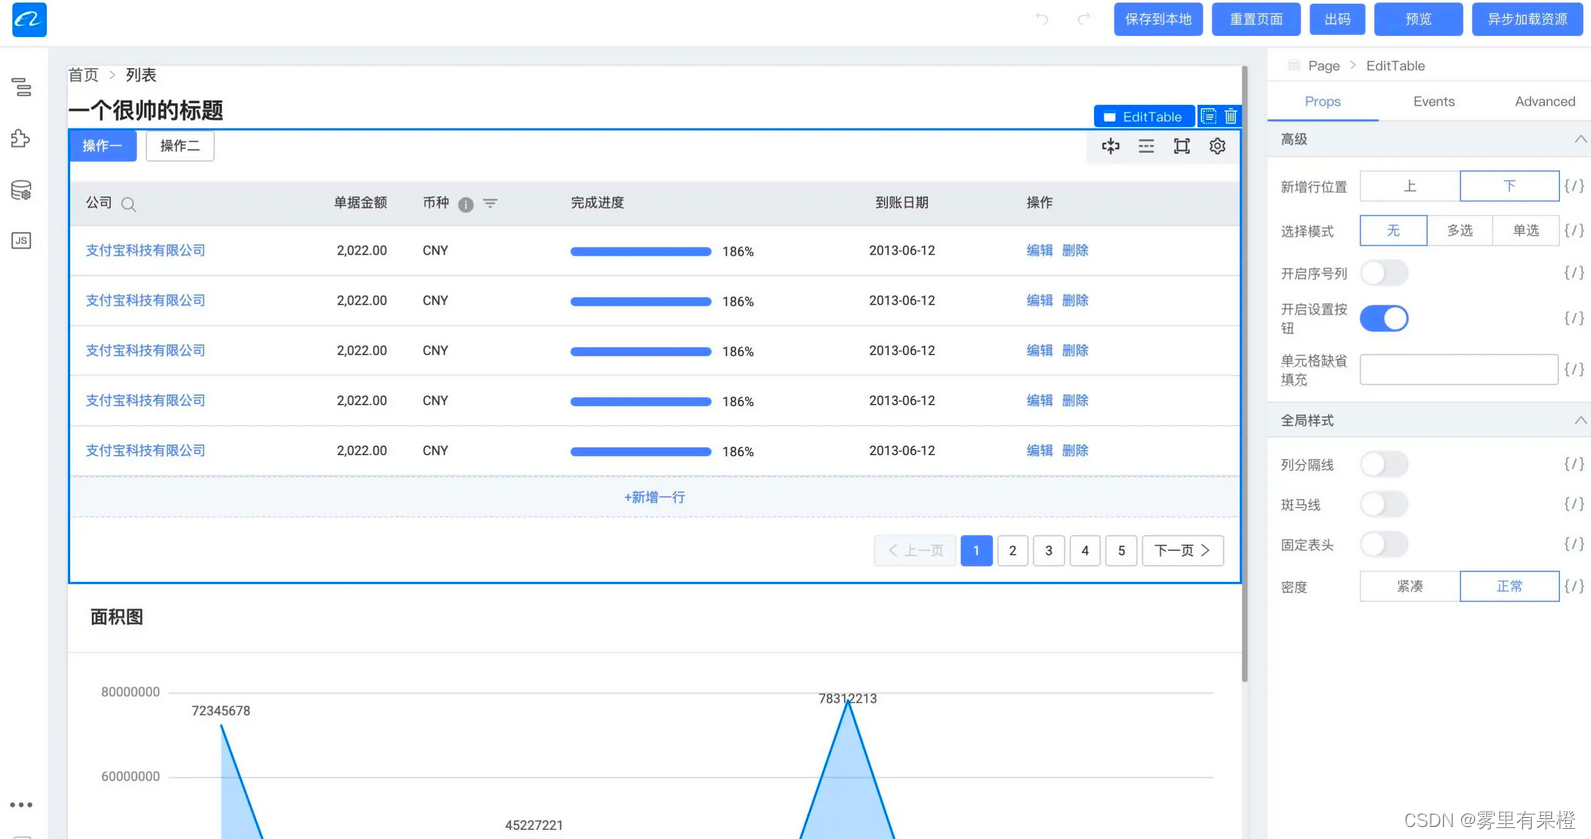
Task: Enable the 固定表头 switch
Action: tap(1384, 544)
